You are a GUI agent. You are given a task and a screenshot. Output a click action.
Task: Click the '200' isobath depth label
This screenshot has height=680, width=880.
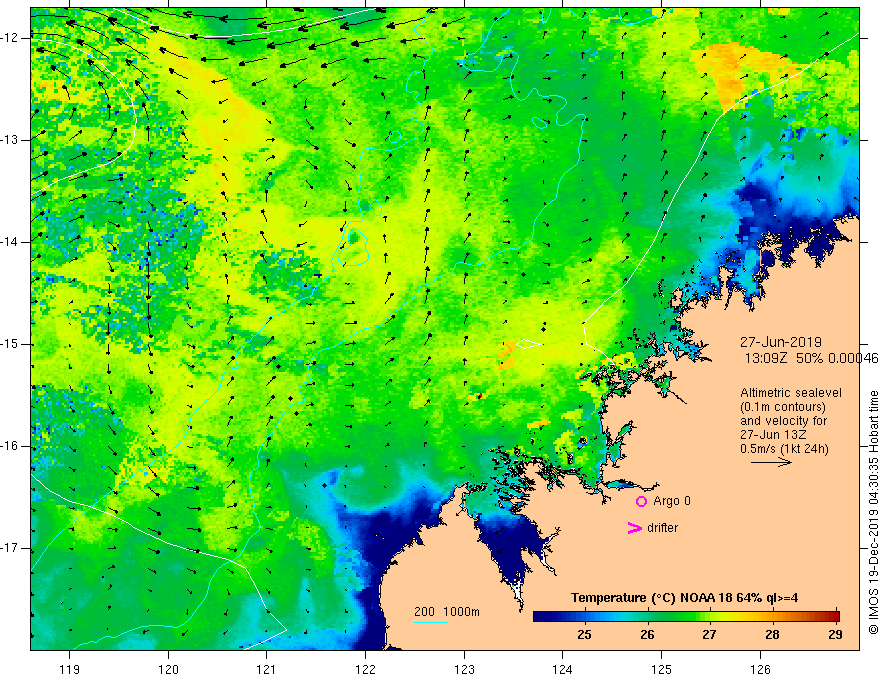(x=424, y=612)
